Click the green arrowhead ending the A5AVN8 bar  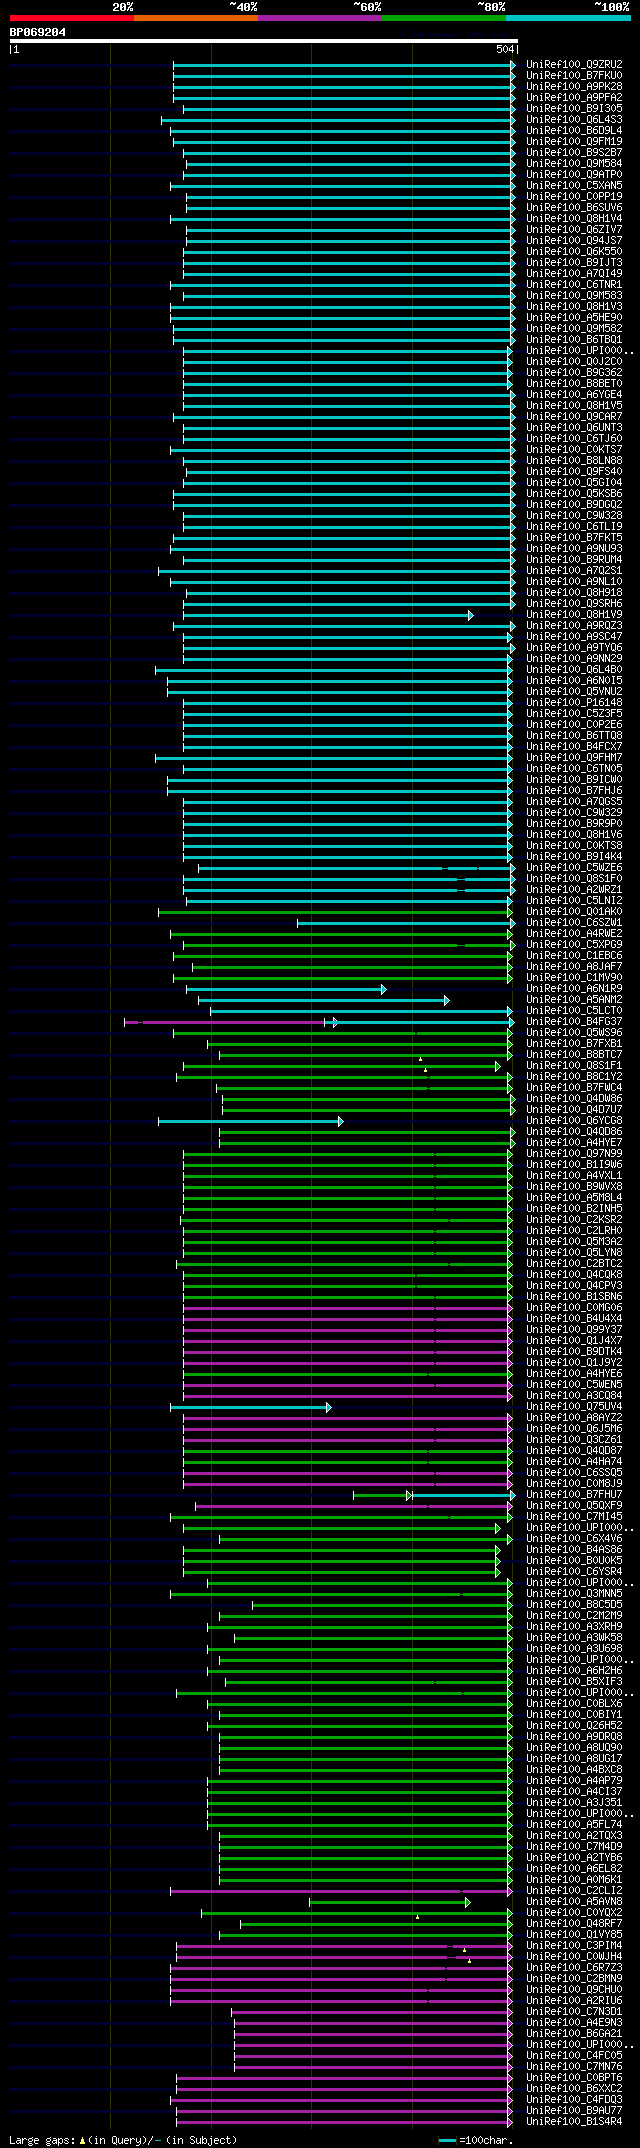pos(467,1902)
